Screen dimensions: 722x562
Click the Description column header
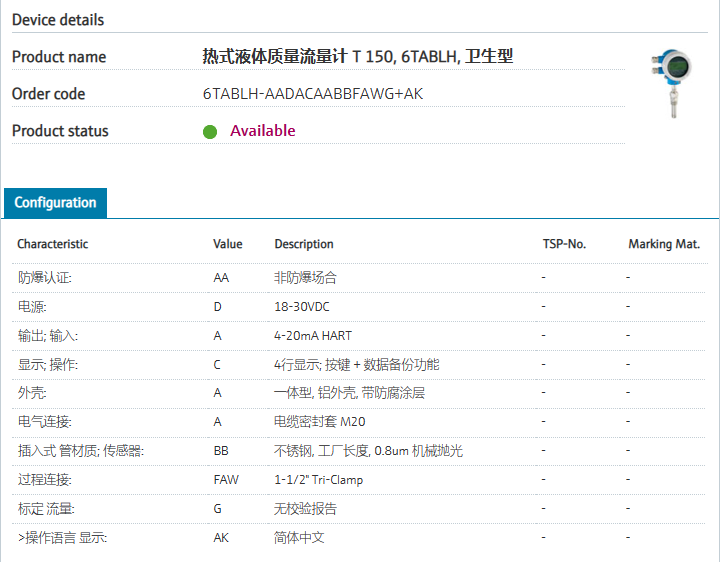click(304, 244)
